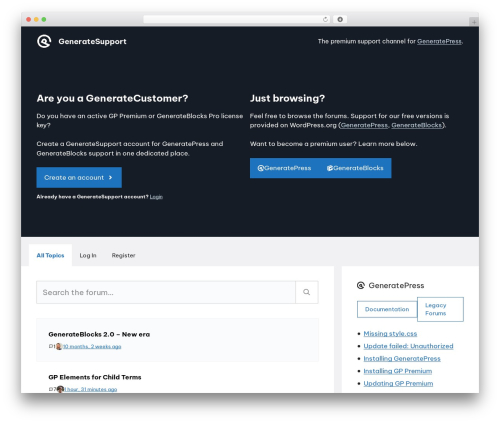The height and width of the screenshot is (423, 500).
Task: Open topic GP Elements for Child Terms
Action: [95, 377]
